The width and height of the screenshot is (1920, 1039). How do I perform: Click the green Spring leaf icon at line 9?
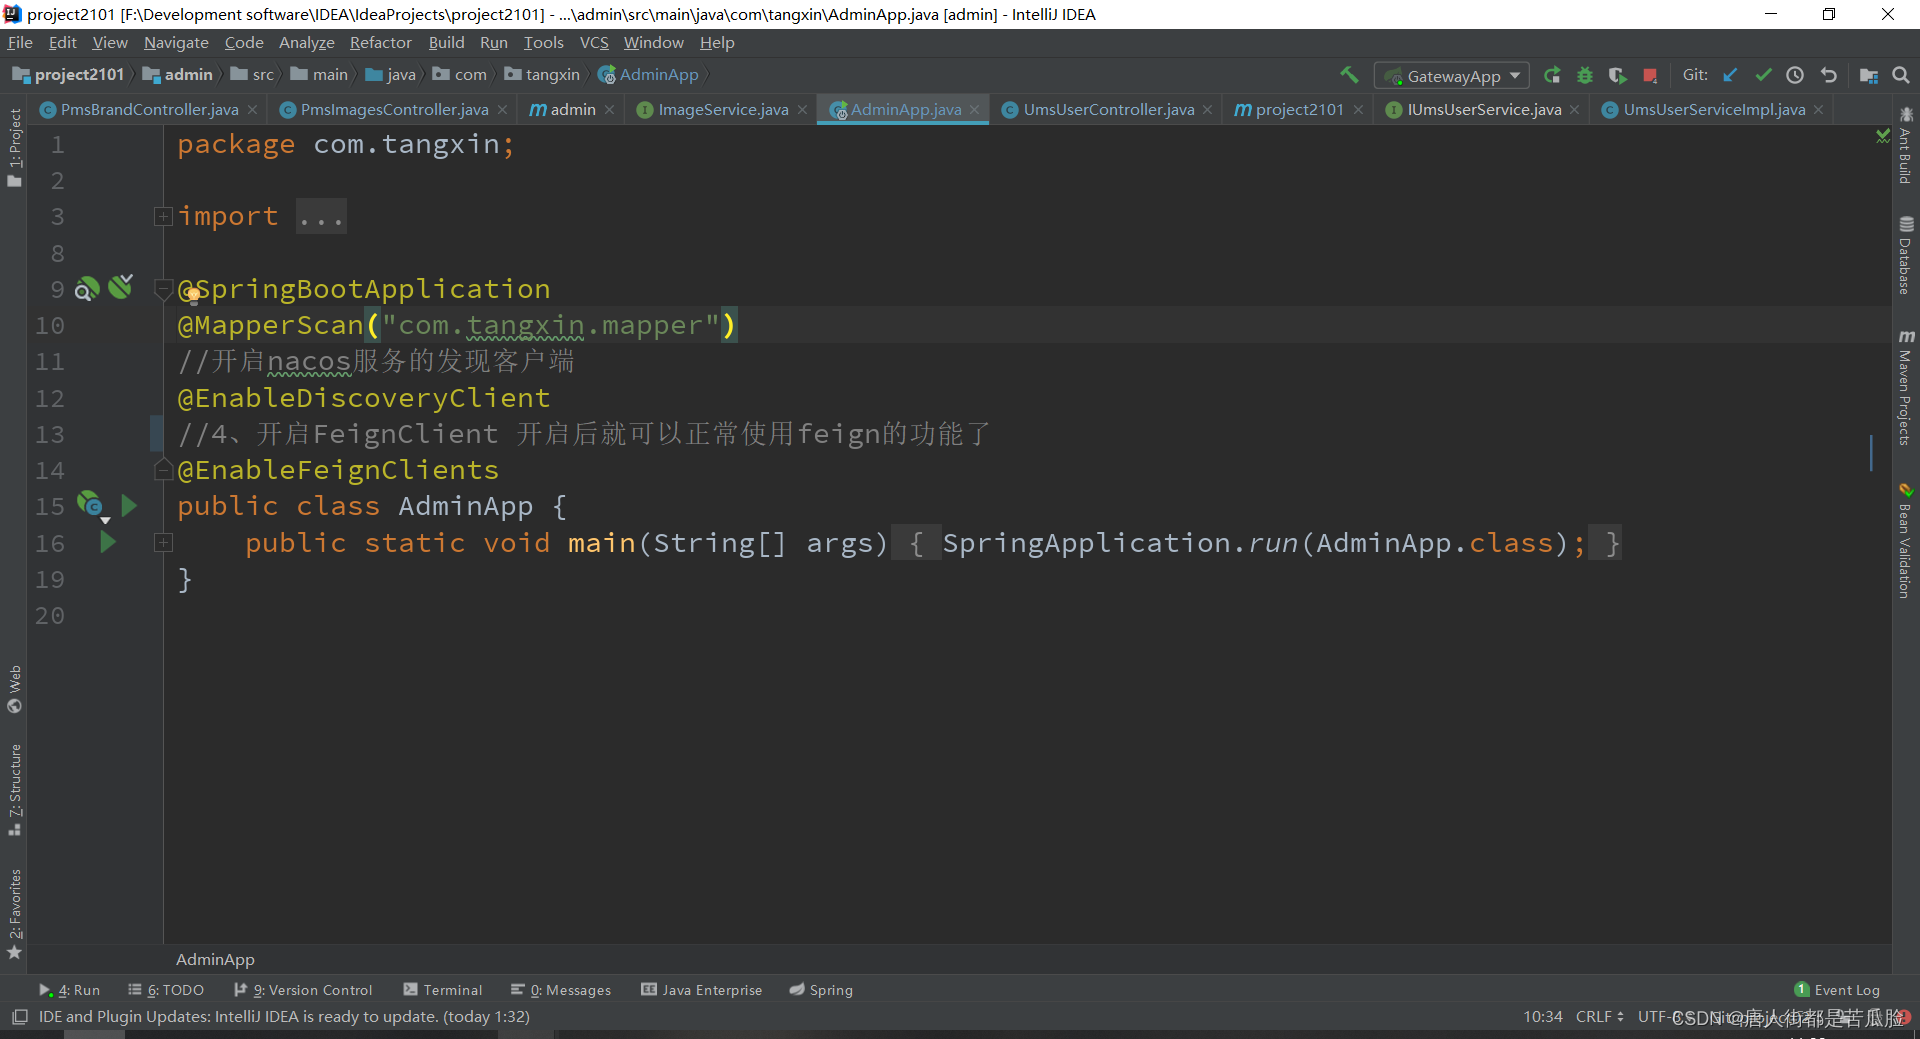click(x=121, y=287)
